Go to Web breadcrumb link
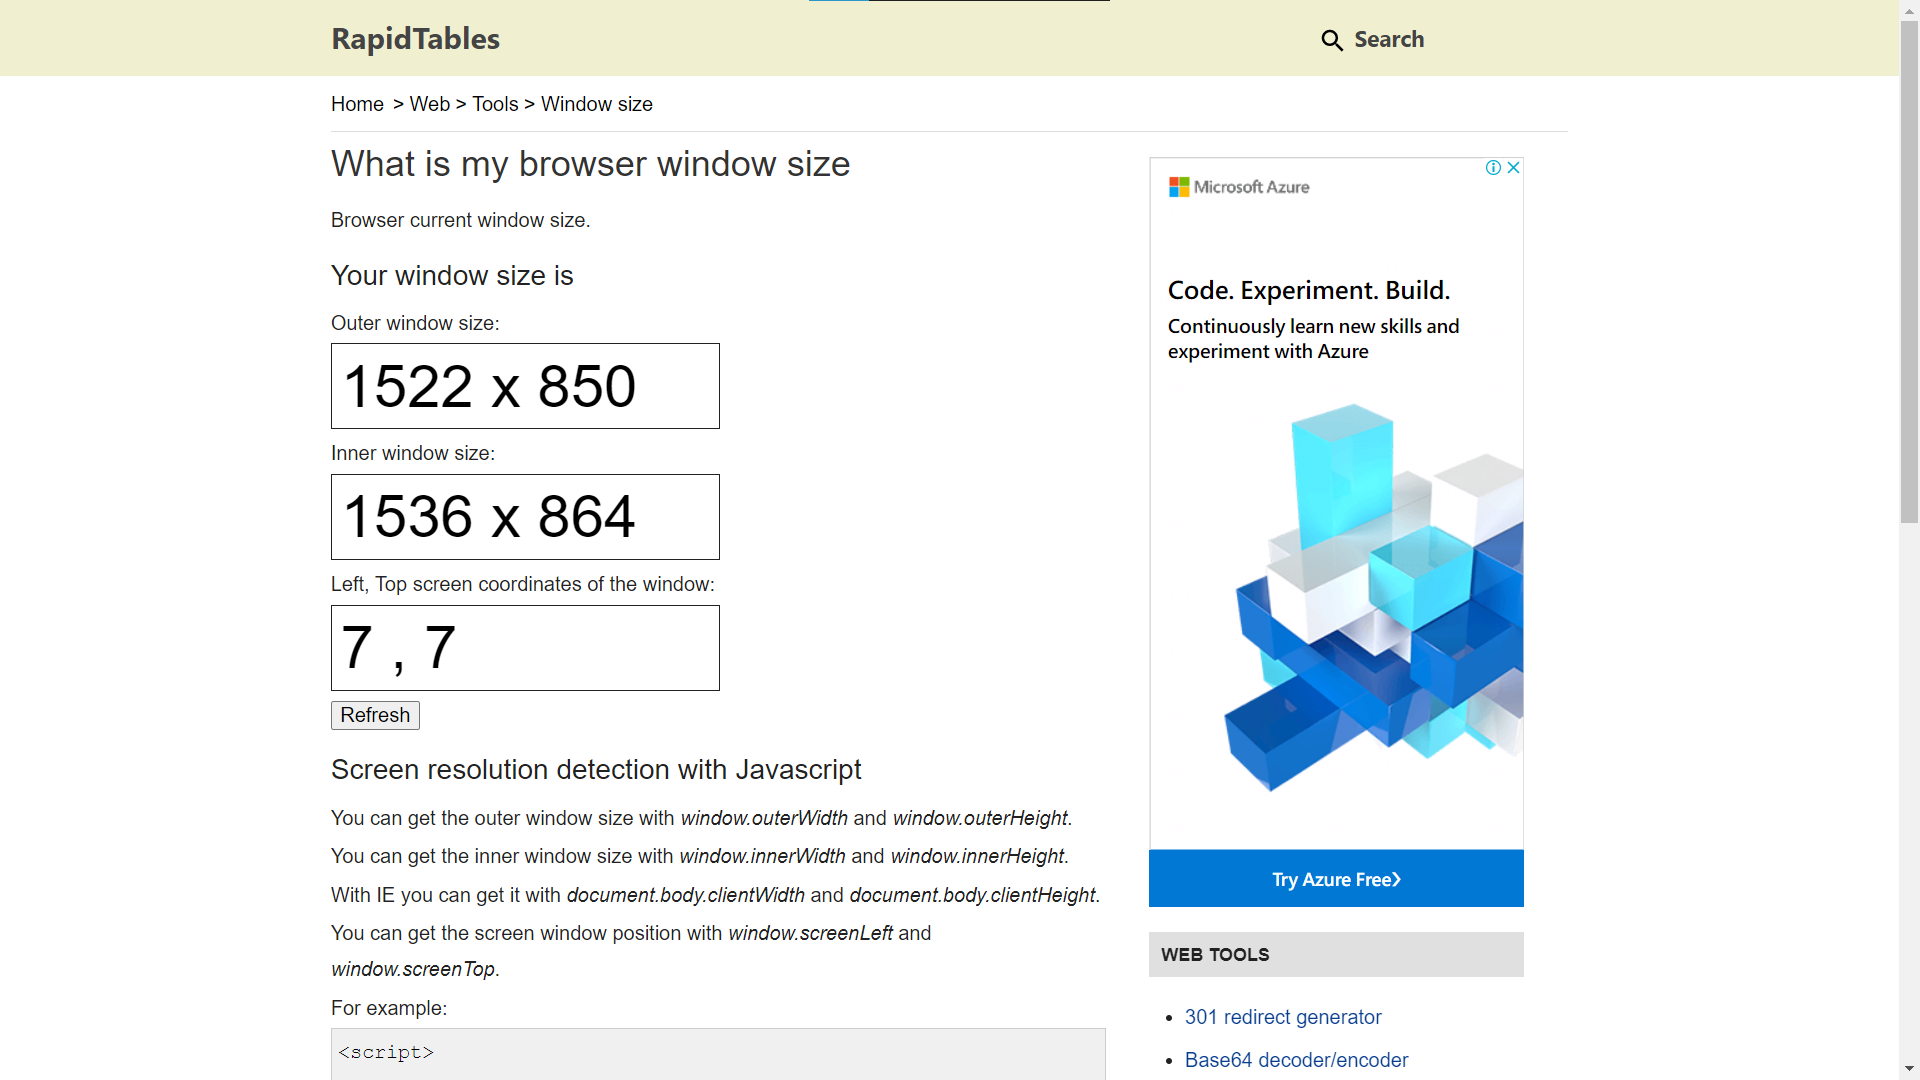 click(429, 104)
